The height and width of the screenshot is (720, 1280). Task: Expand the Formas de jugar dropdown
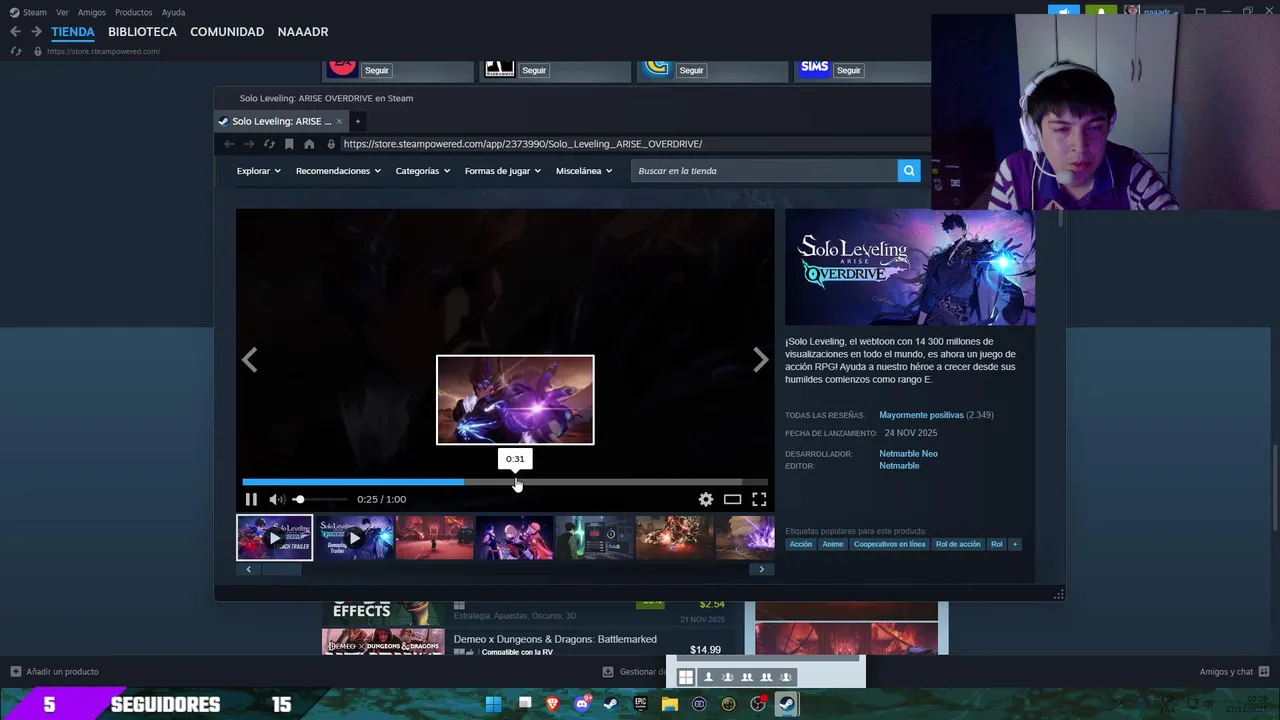503,171
